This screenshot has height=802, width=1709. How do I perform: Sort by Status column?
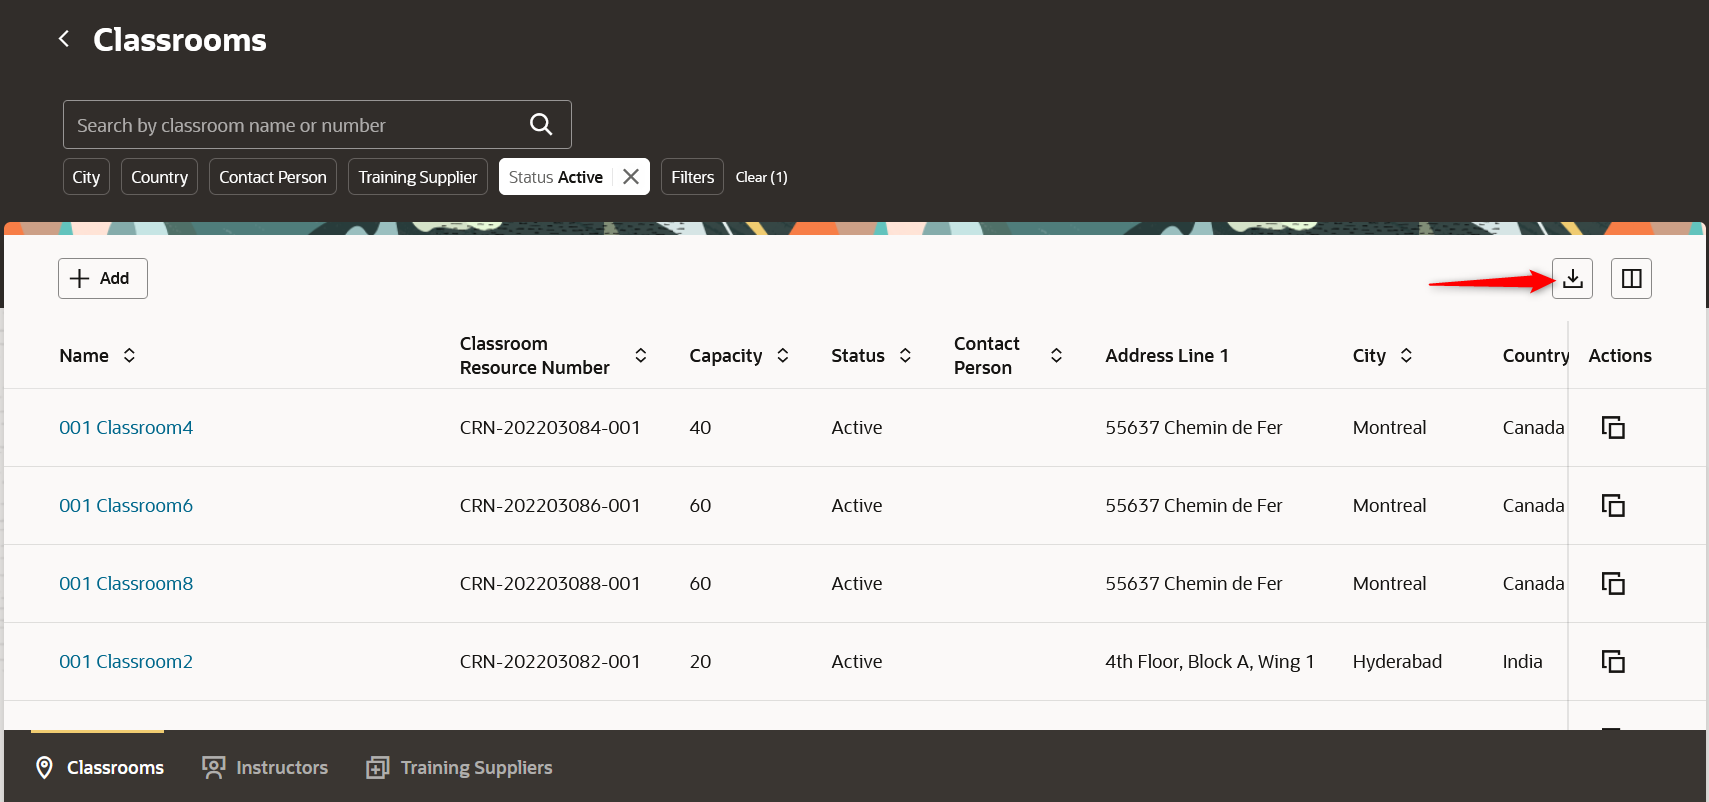(x=905, y=355)
